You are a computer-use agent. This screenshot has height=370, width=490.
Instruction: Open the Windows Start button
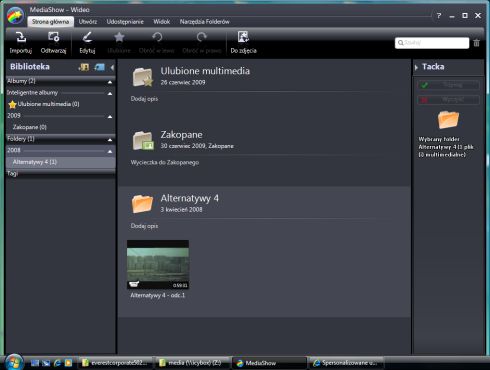pos(14,362)
